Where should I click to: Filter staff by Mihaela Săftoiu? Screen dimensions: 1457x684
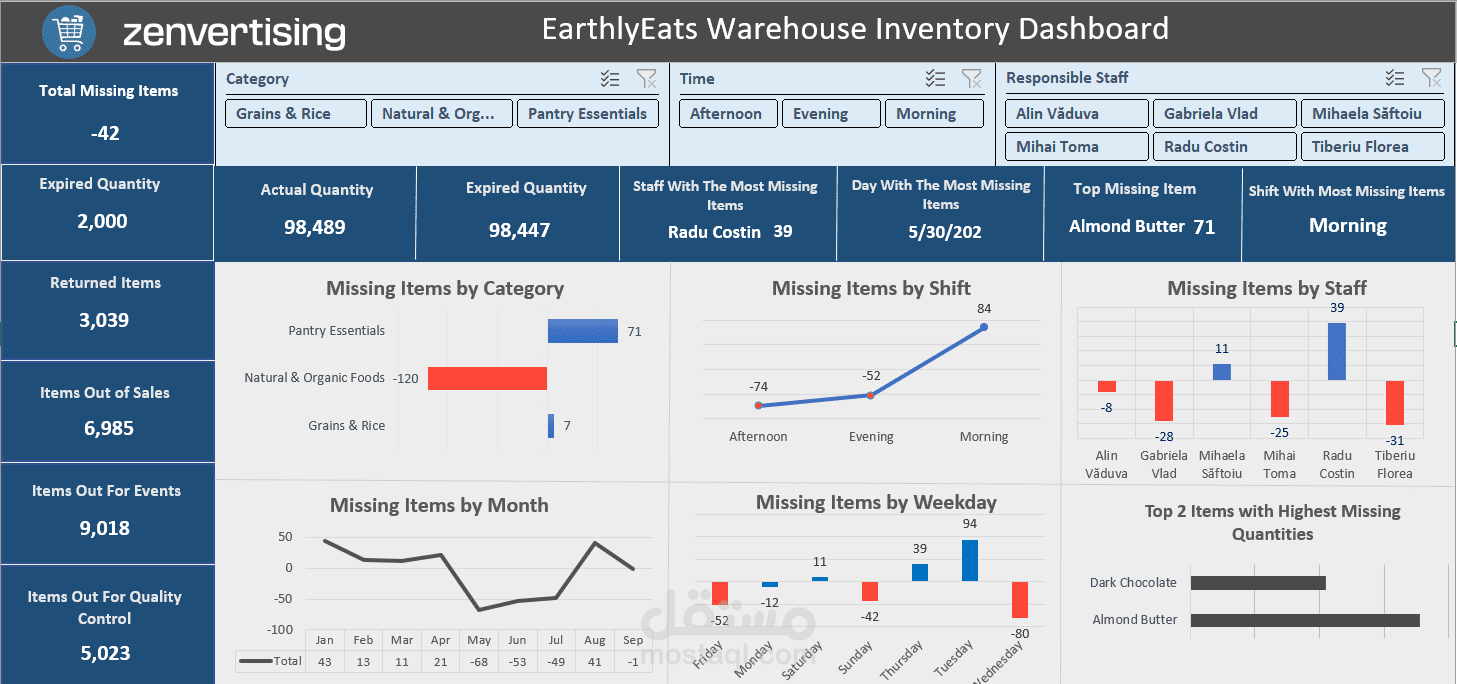1373,114
